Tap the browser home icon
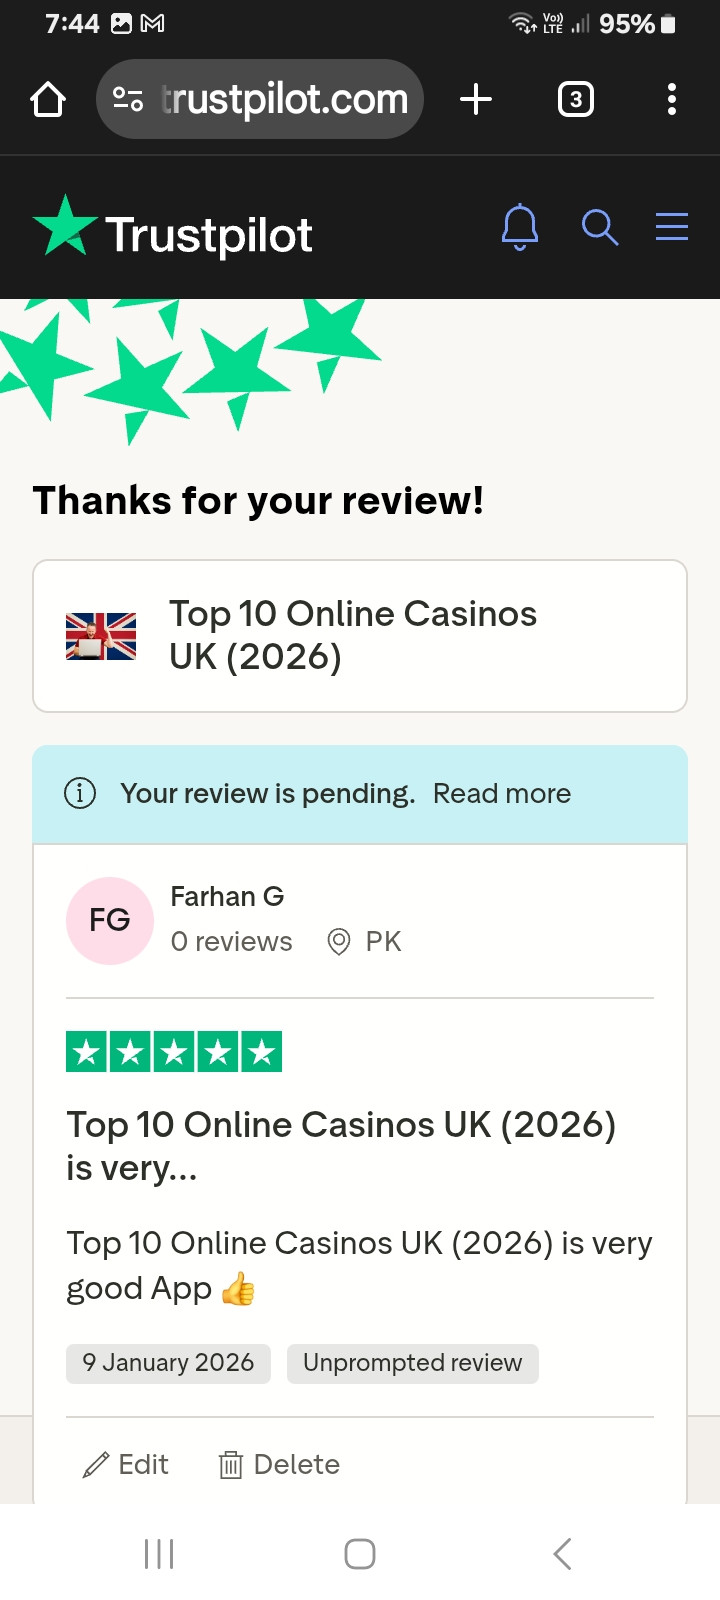Viewport: 720px width, 1600px height. (x=48, y=99)
